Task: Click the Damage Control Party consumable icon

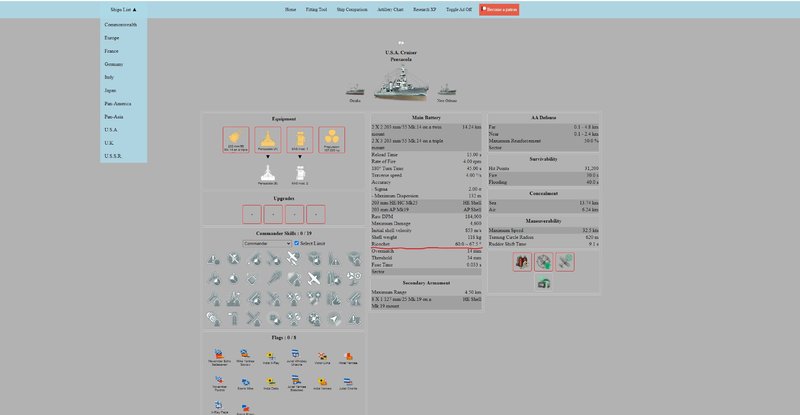Action: (522, 262)
